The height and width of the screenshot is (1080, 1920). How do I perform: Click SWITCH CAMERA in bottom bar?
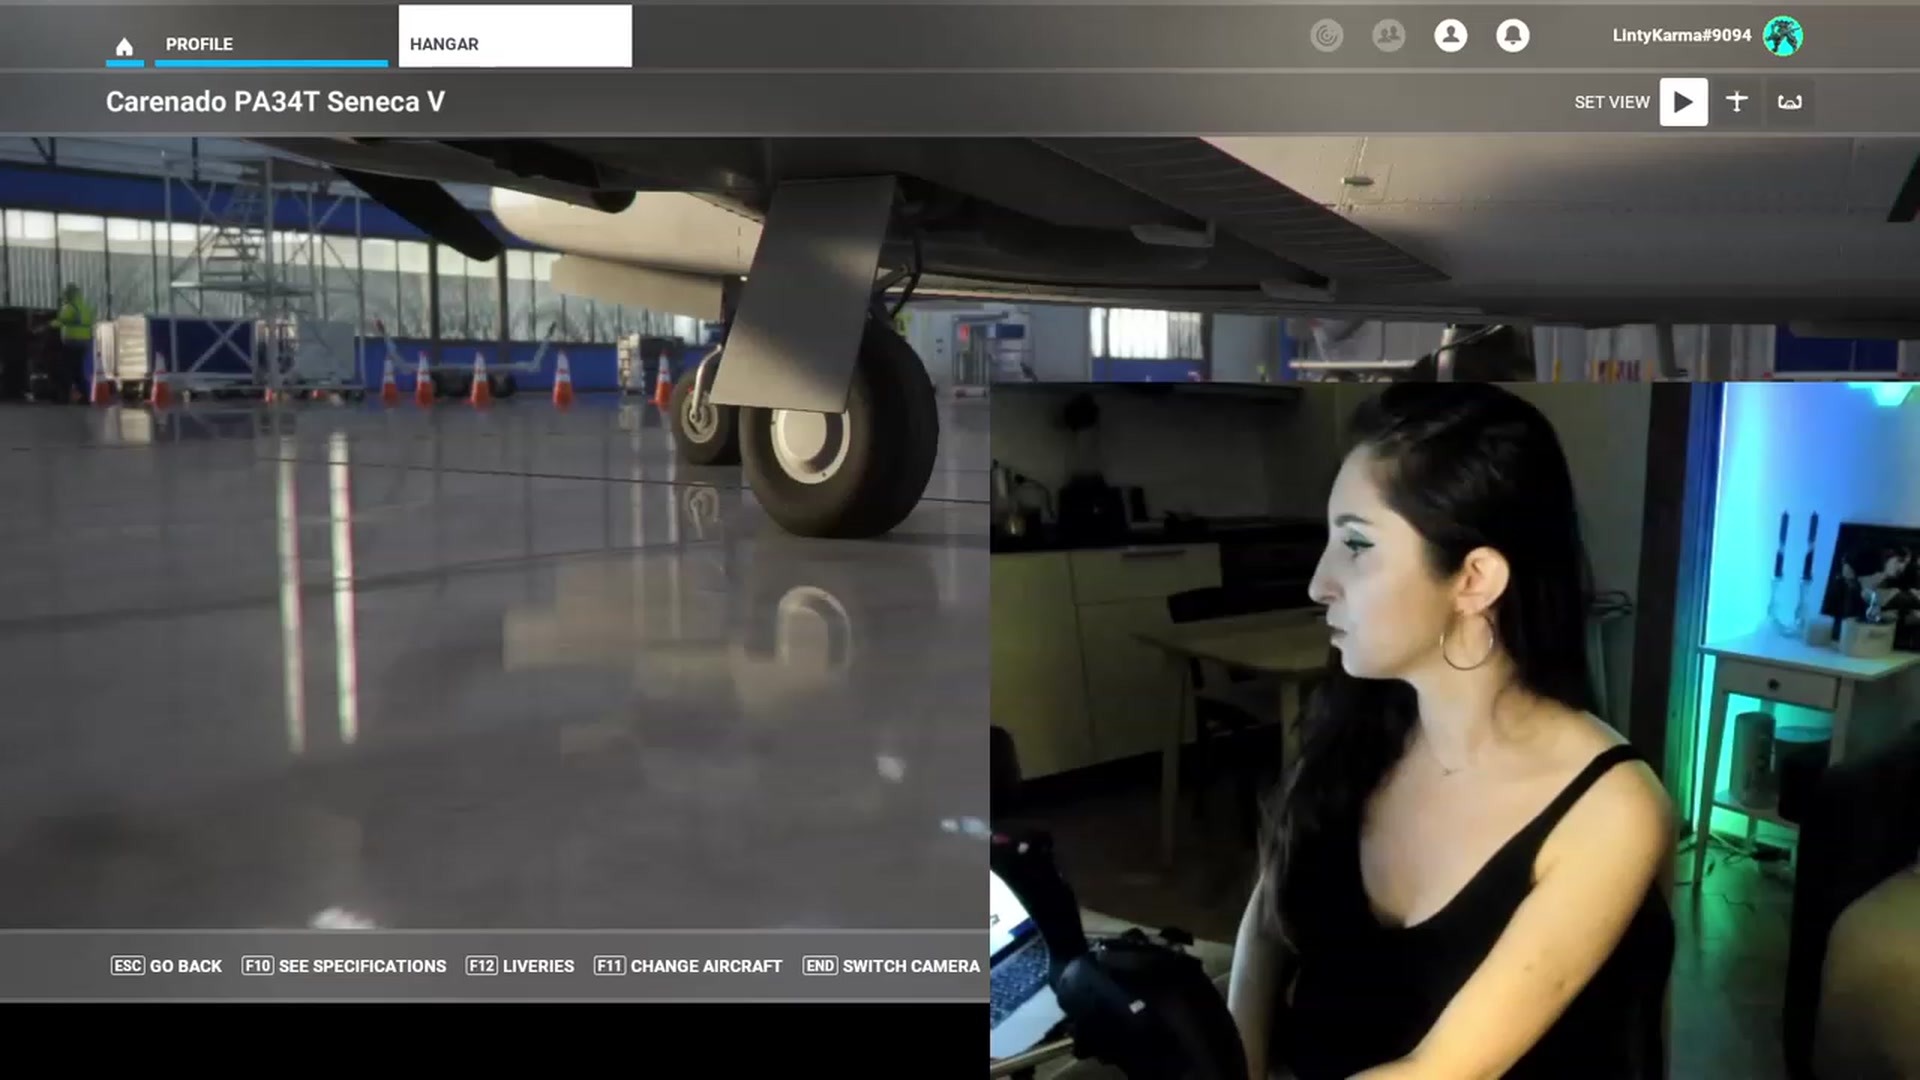[892, 966]
